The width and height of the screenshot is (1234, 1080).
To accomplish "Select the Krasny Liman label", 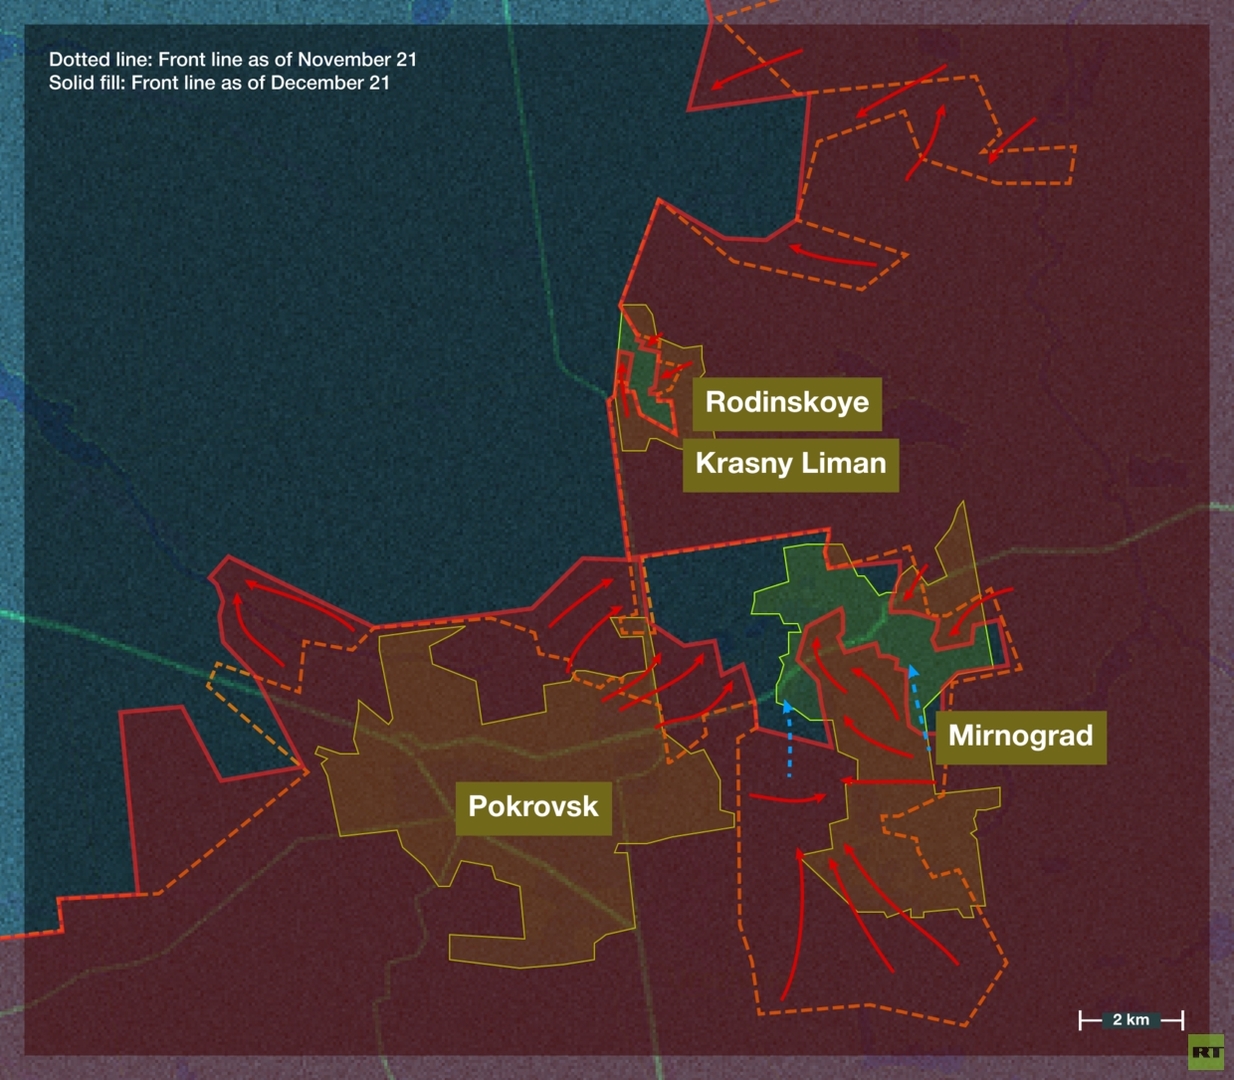I will 790,463.
